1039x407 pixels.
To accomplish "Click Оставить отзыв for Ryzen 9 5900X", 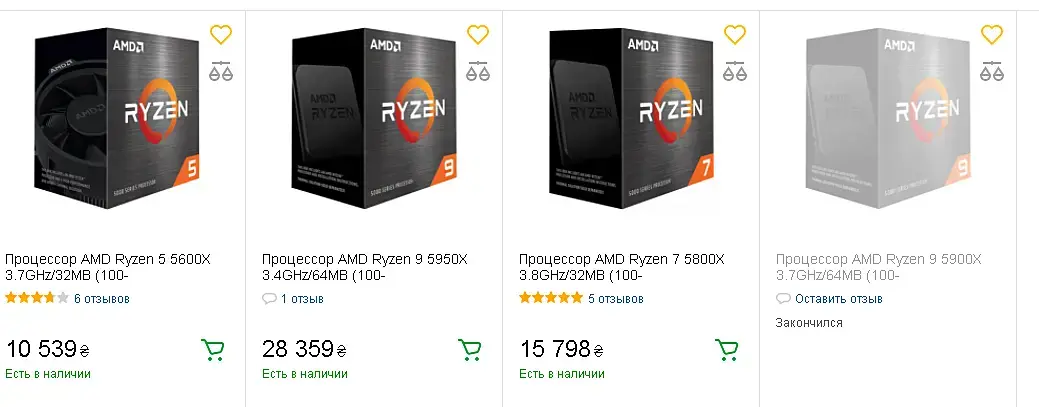I will click(838, 299).
